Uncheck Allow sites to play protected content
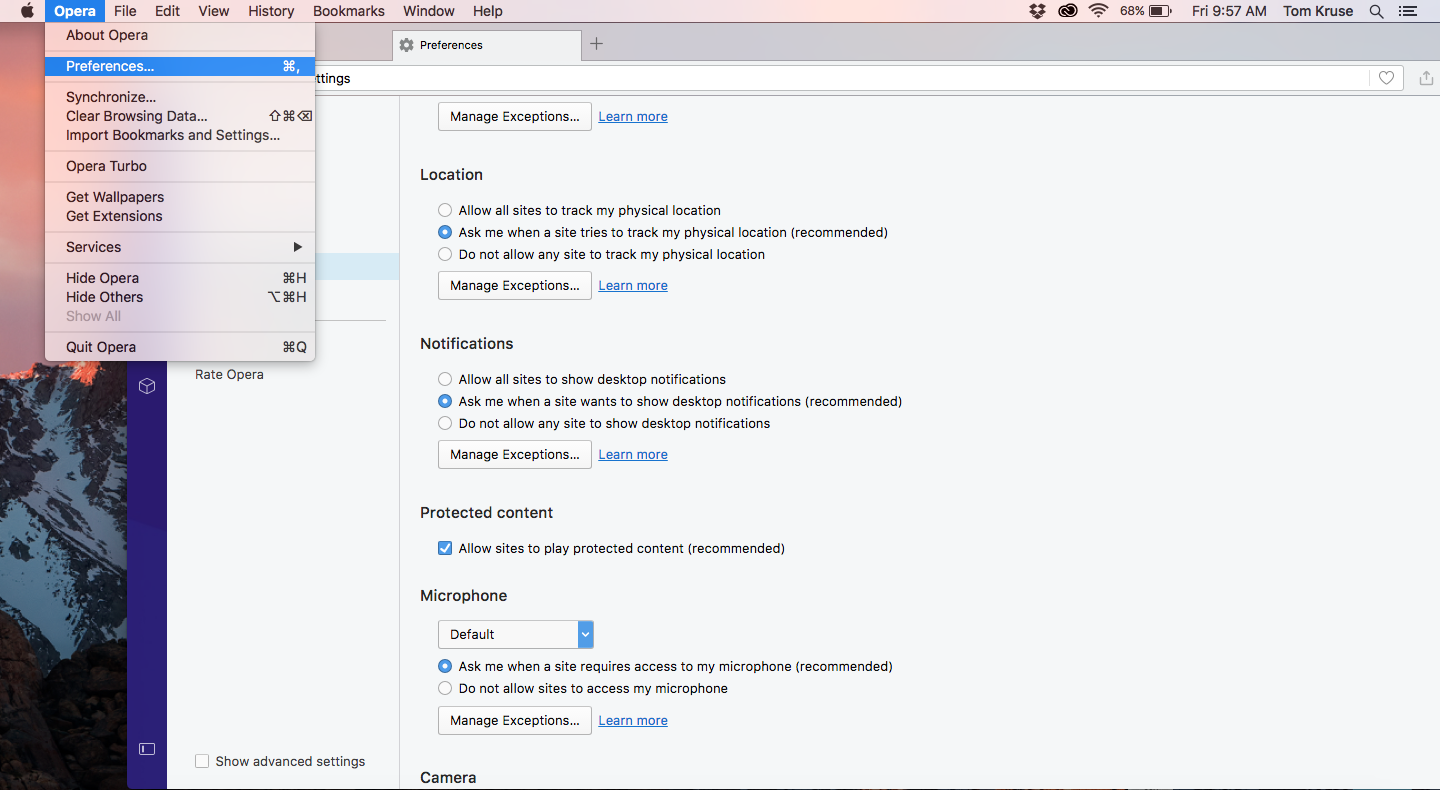 (x=445, y=548)
